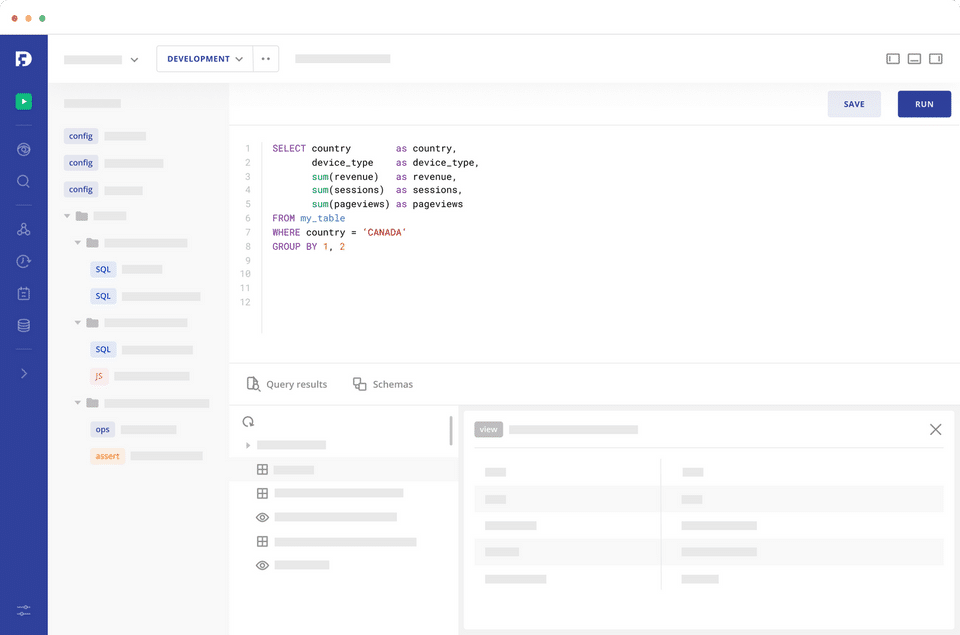The image size is (960, 635).
Task: Select the highlighted table grid icon row
Action: 343,470
